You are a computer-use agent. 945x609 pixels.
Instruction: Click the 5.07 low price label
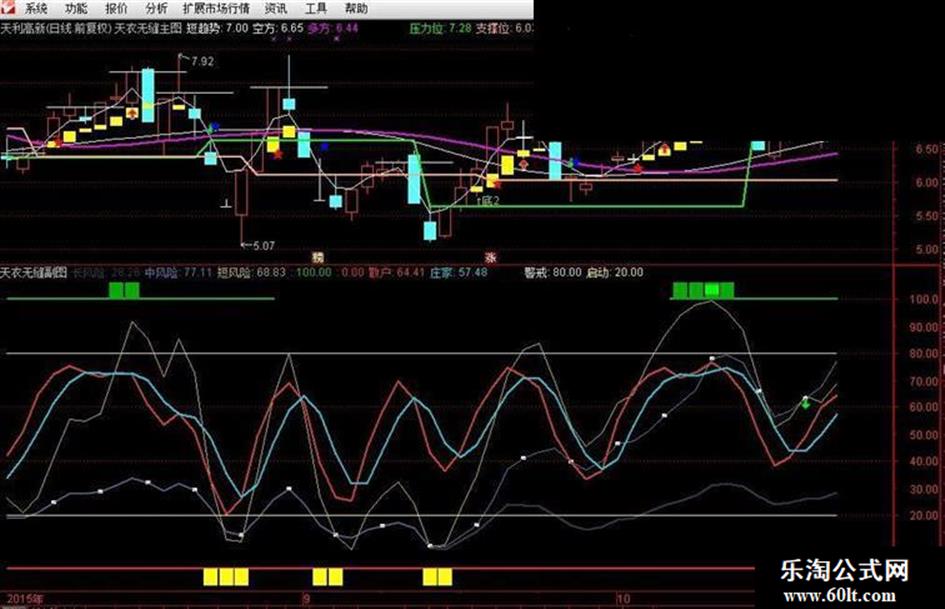click(x=263, y=246)
